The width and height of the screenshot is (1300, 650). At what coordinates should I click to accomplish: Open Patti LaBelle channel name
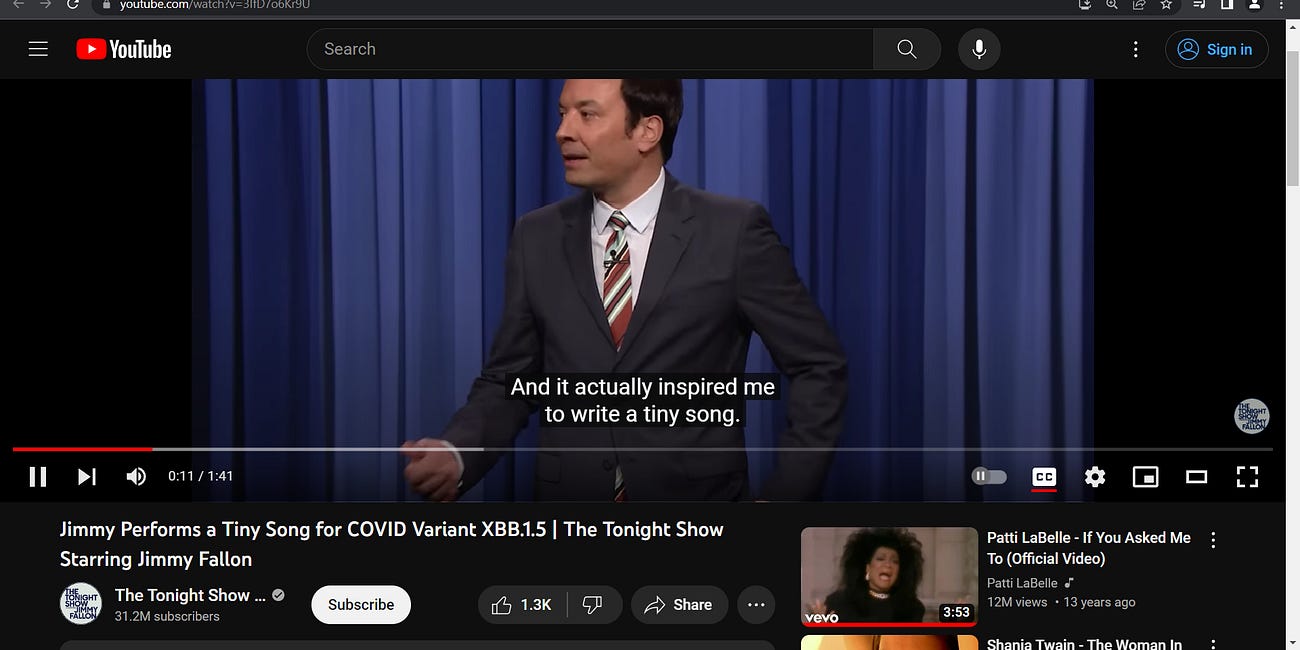[1022, 583]
